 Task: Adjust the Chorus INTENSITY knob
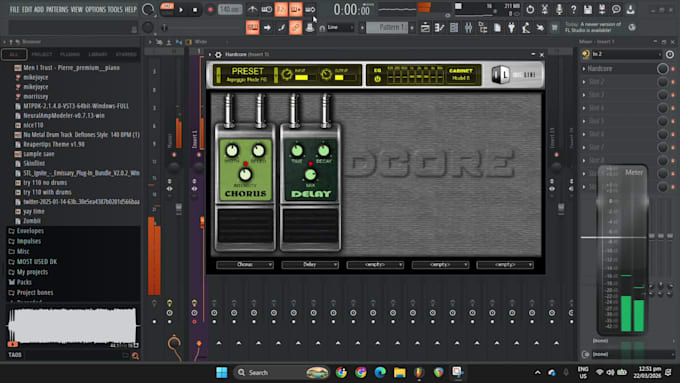[245, 174]
